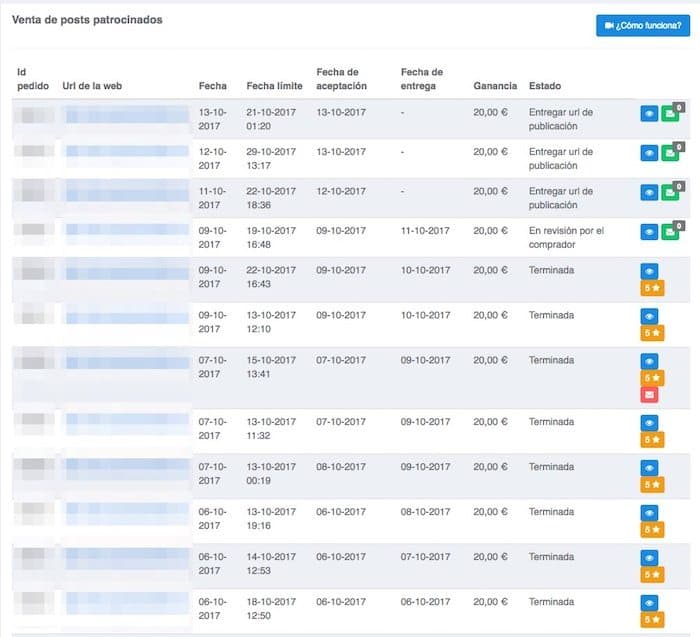View the order with deadline 21-10-2017 01:20
Screen dimensions: 700x637
648,115
